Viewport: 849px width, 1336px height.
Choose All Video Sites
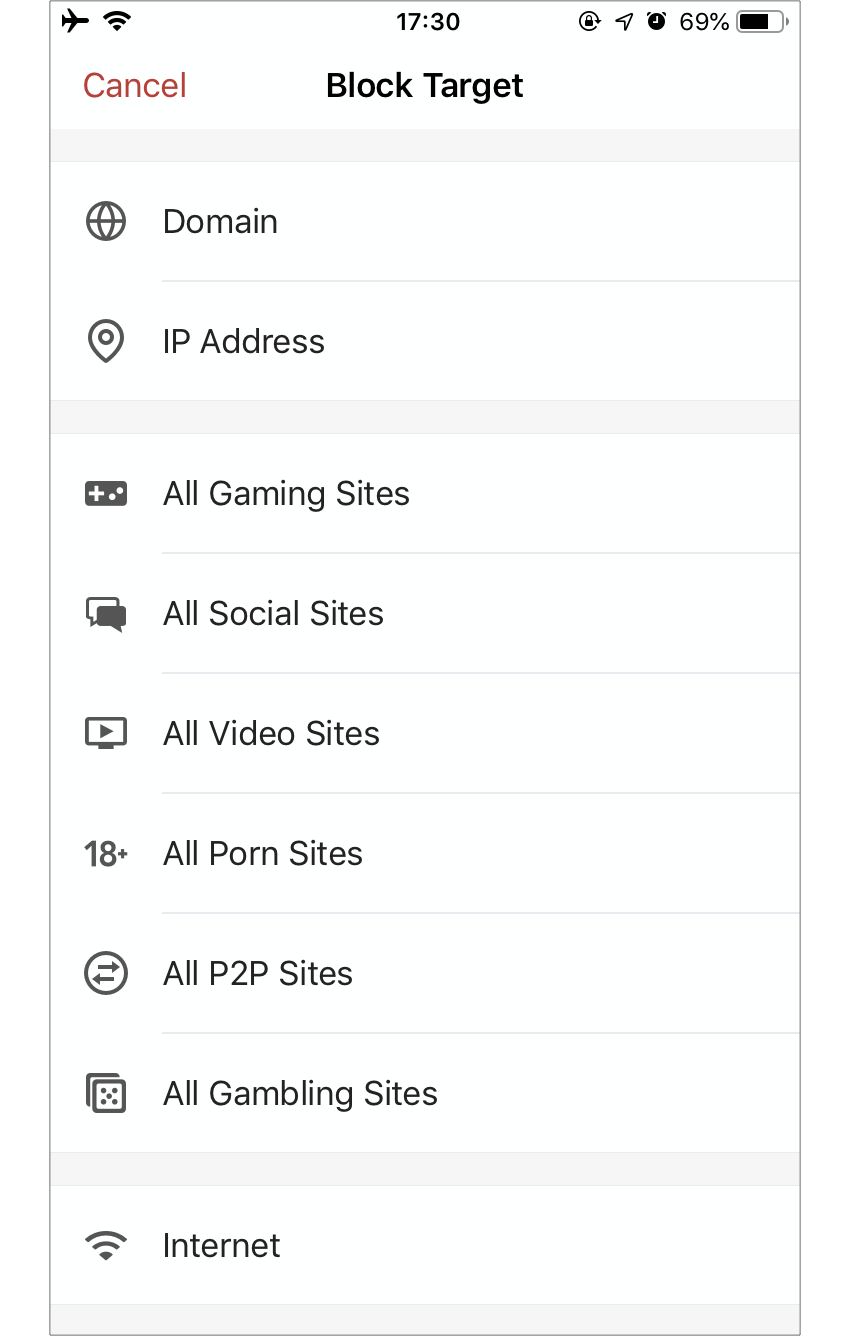pyautogui.click(x=425, y=734)
